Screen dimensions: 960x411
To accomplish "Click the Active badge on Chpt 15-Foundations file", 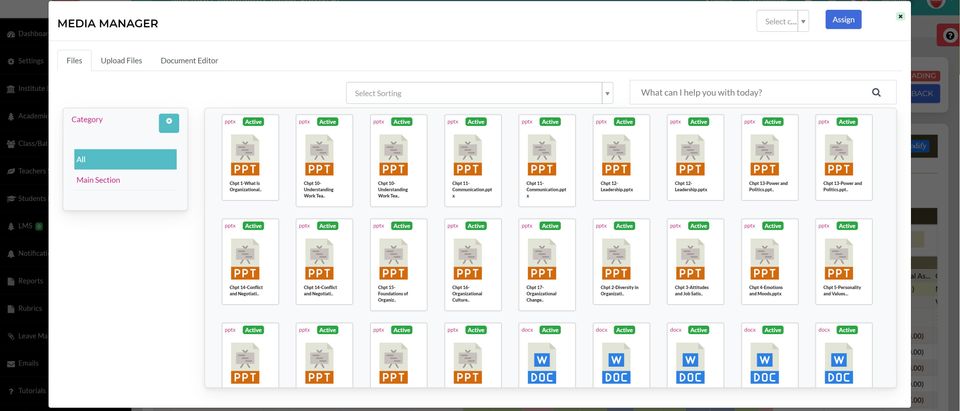I will 402,226.
